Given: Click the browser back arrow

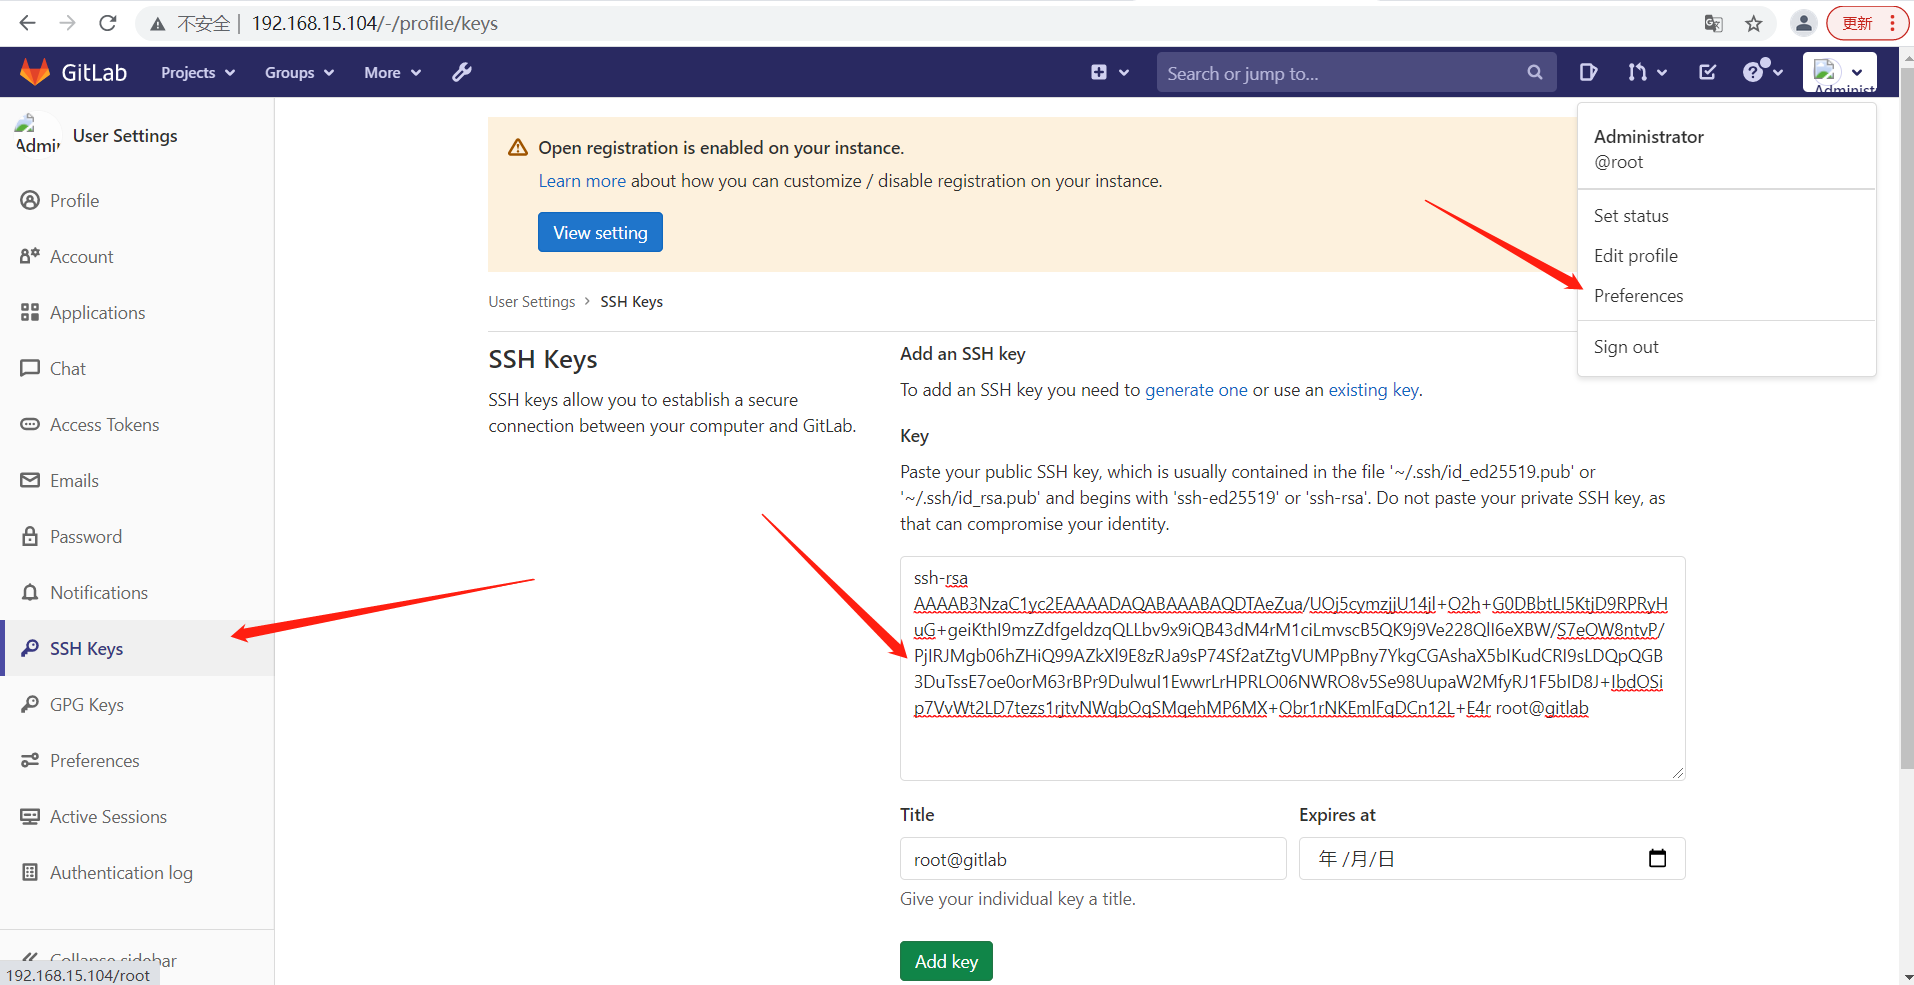Looking at the screenshot, I should pos(27,23).
